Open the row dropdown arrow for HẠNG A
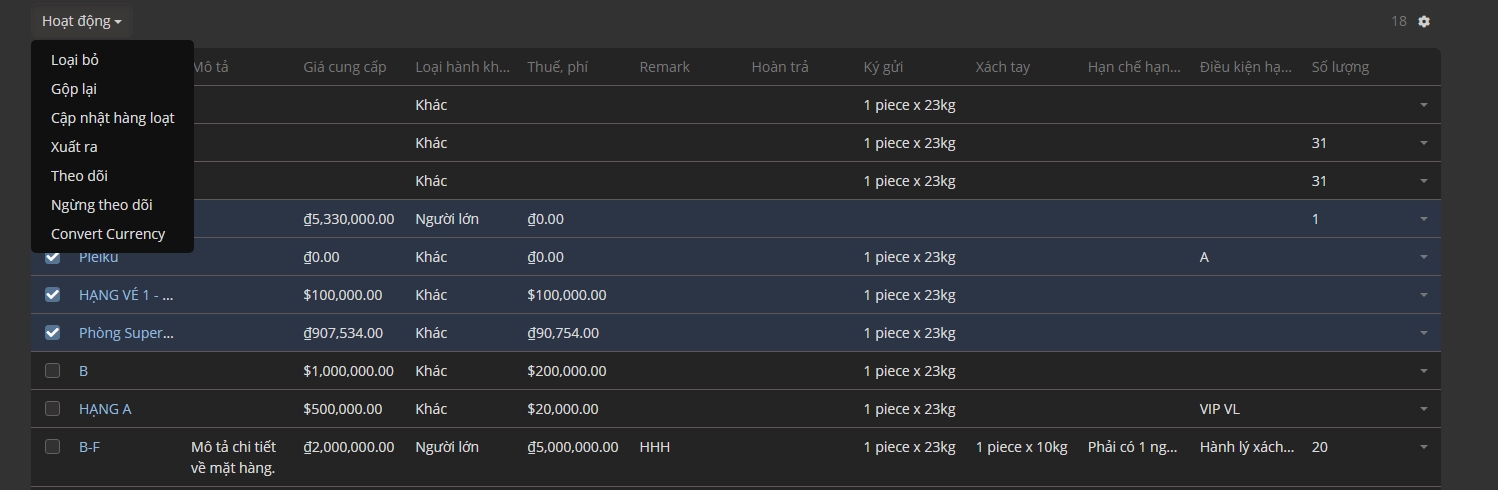This screenshot has height=490, width=1498. click(x=1424, y=409)
